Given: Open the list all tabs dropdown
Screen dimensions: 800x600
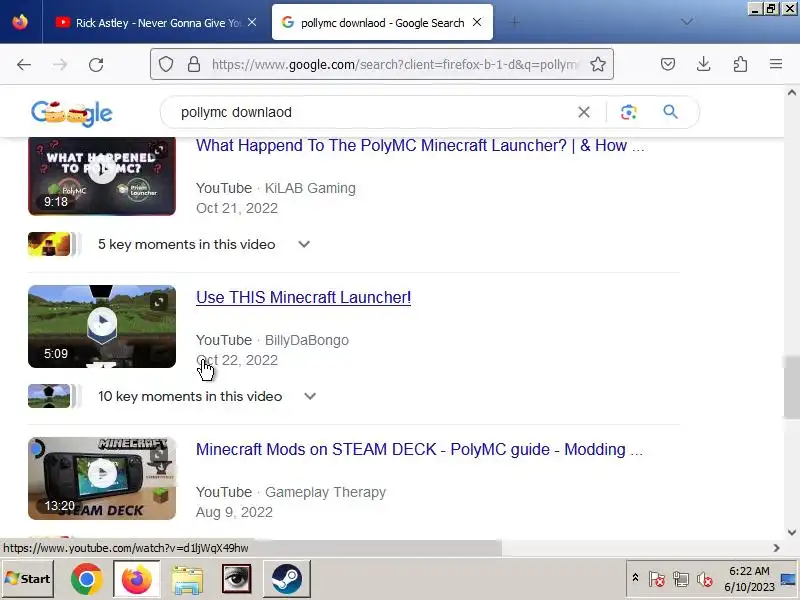Looking at the screenshot, I should [x=687, y=22].
